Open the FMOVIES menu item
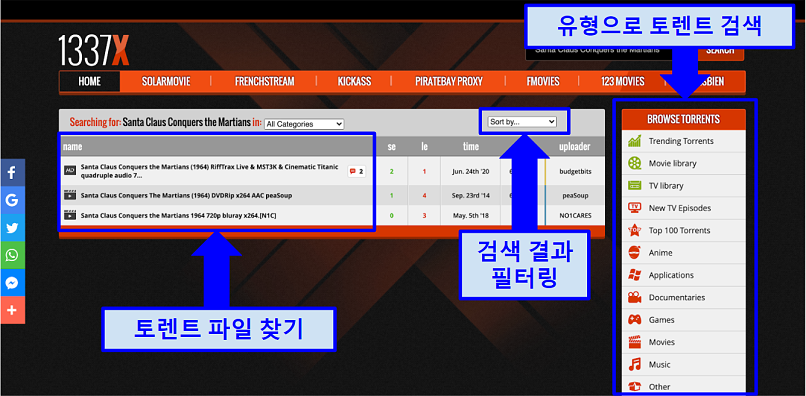 pos(543,81)
